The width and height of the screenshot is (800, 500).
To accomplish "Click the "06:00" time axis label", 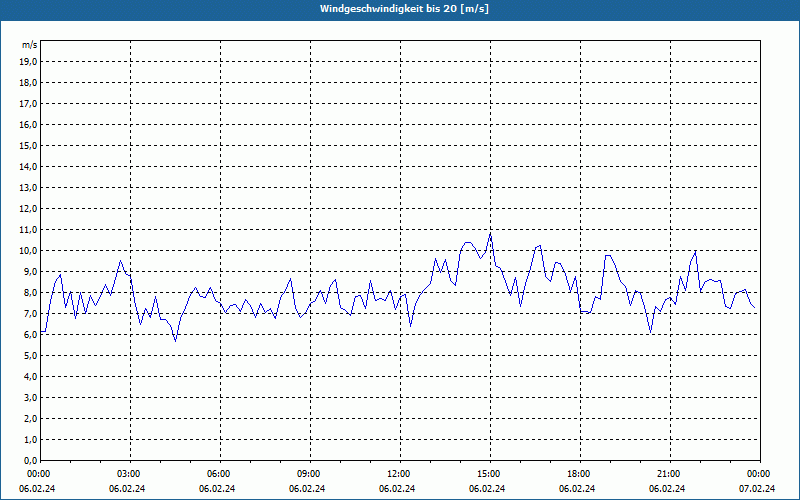I will pos(220,474).
